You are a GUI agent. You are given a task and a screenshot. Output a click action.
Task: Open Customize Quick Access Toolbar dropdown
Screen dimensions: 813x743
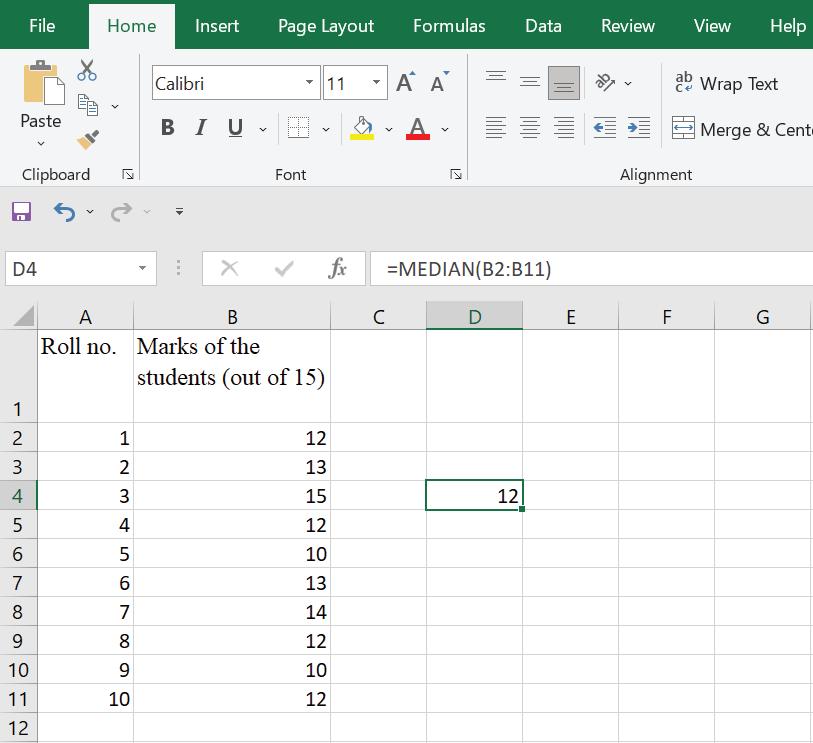click(179, 212)
